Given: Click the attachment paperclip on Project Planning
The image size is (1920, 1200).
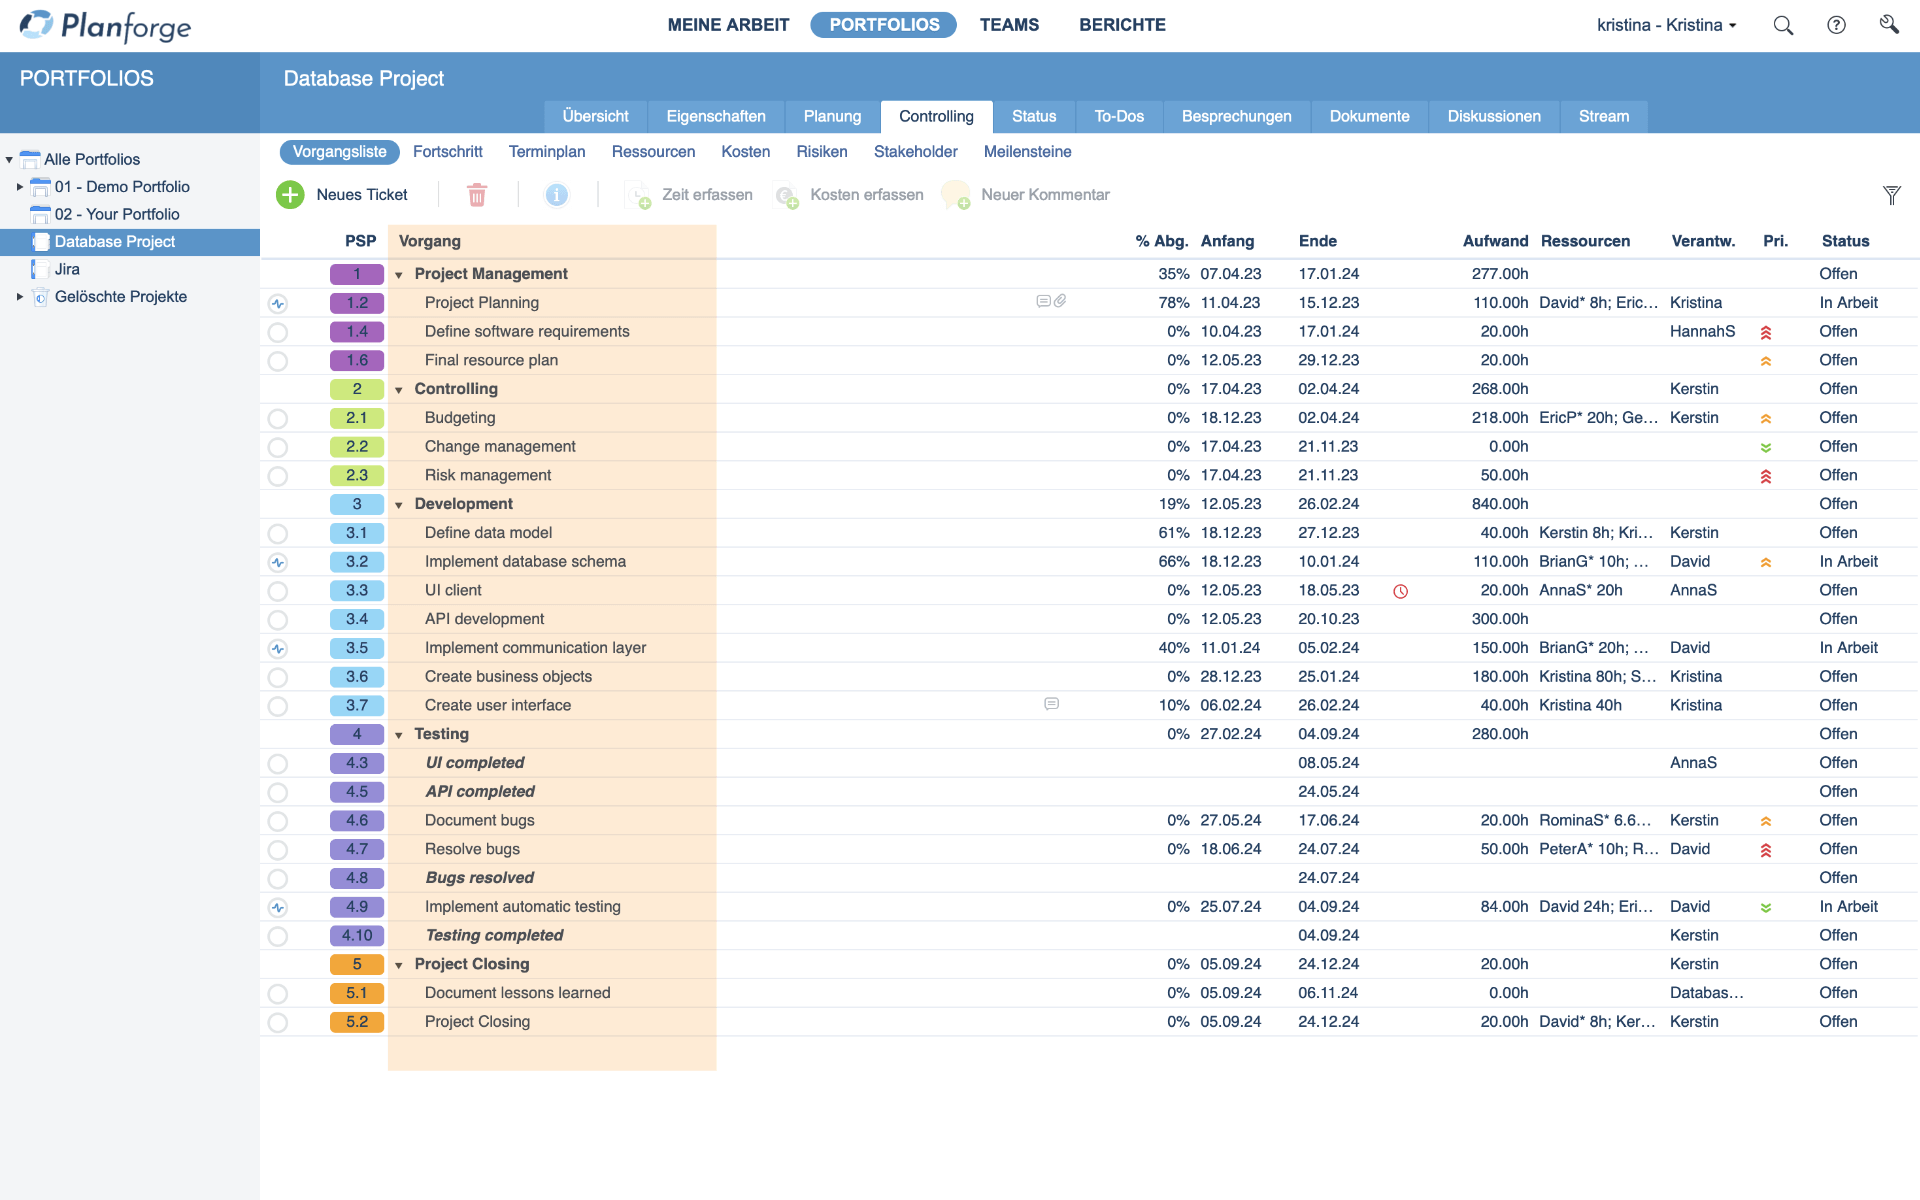Looking at the screenshot, I should (1062, 300).
